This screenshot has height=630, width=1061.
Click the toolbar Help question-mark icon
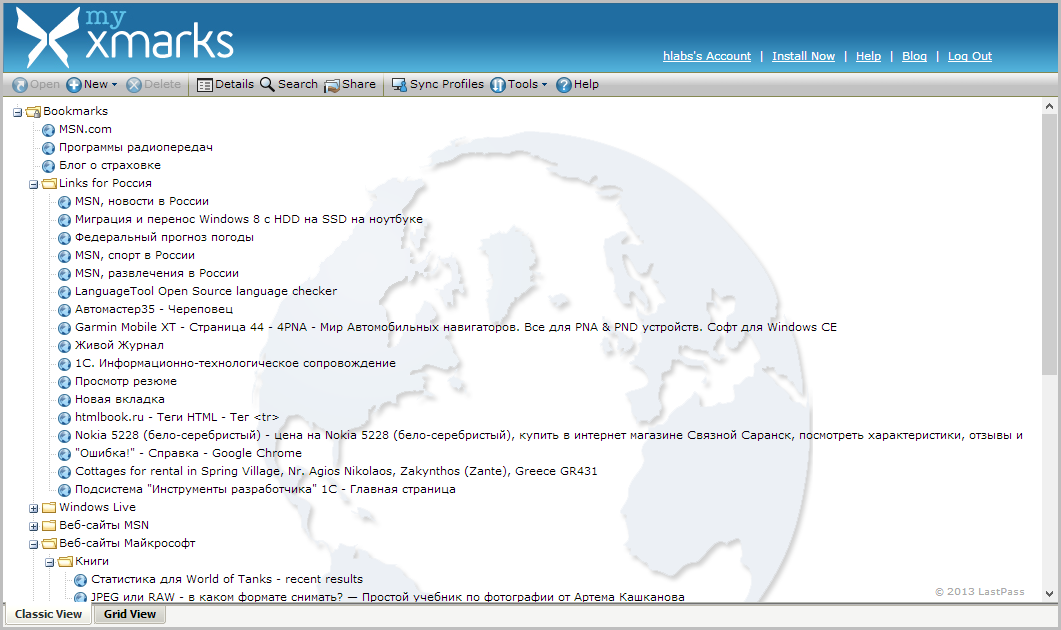[x=564, y=85]
